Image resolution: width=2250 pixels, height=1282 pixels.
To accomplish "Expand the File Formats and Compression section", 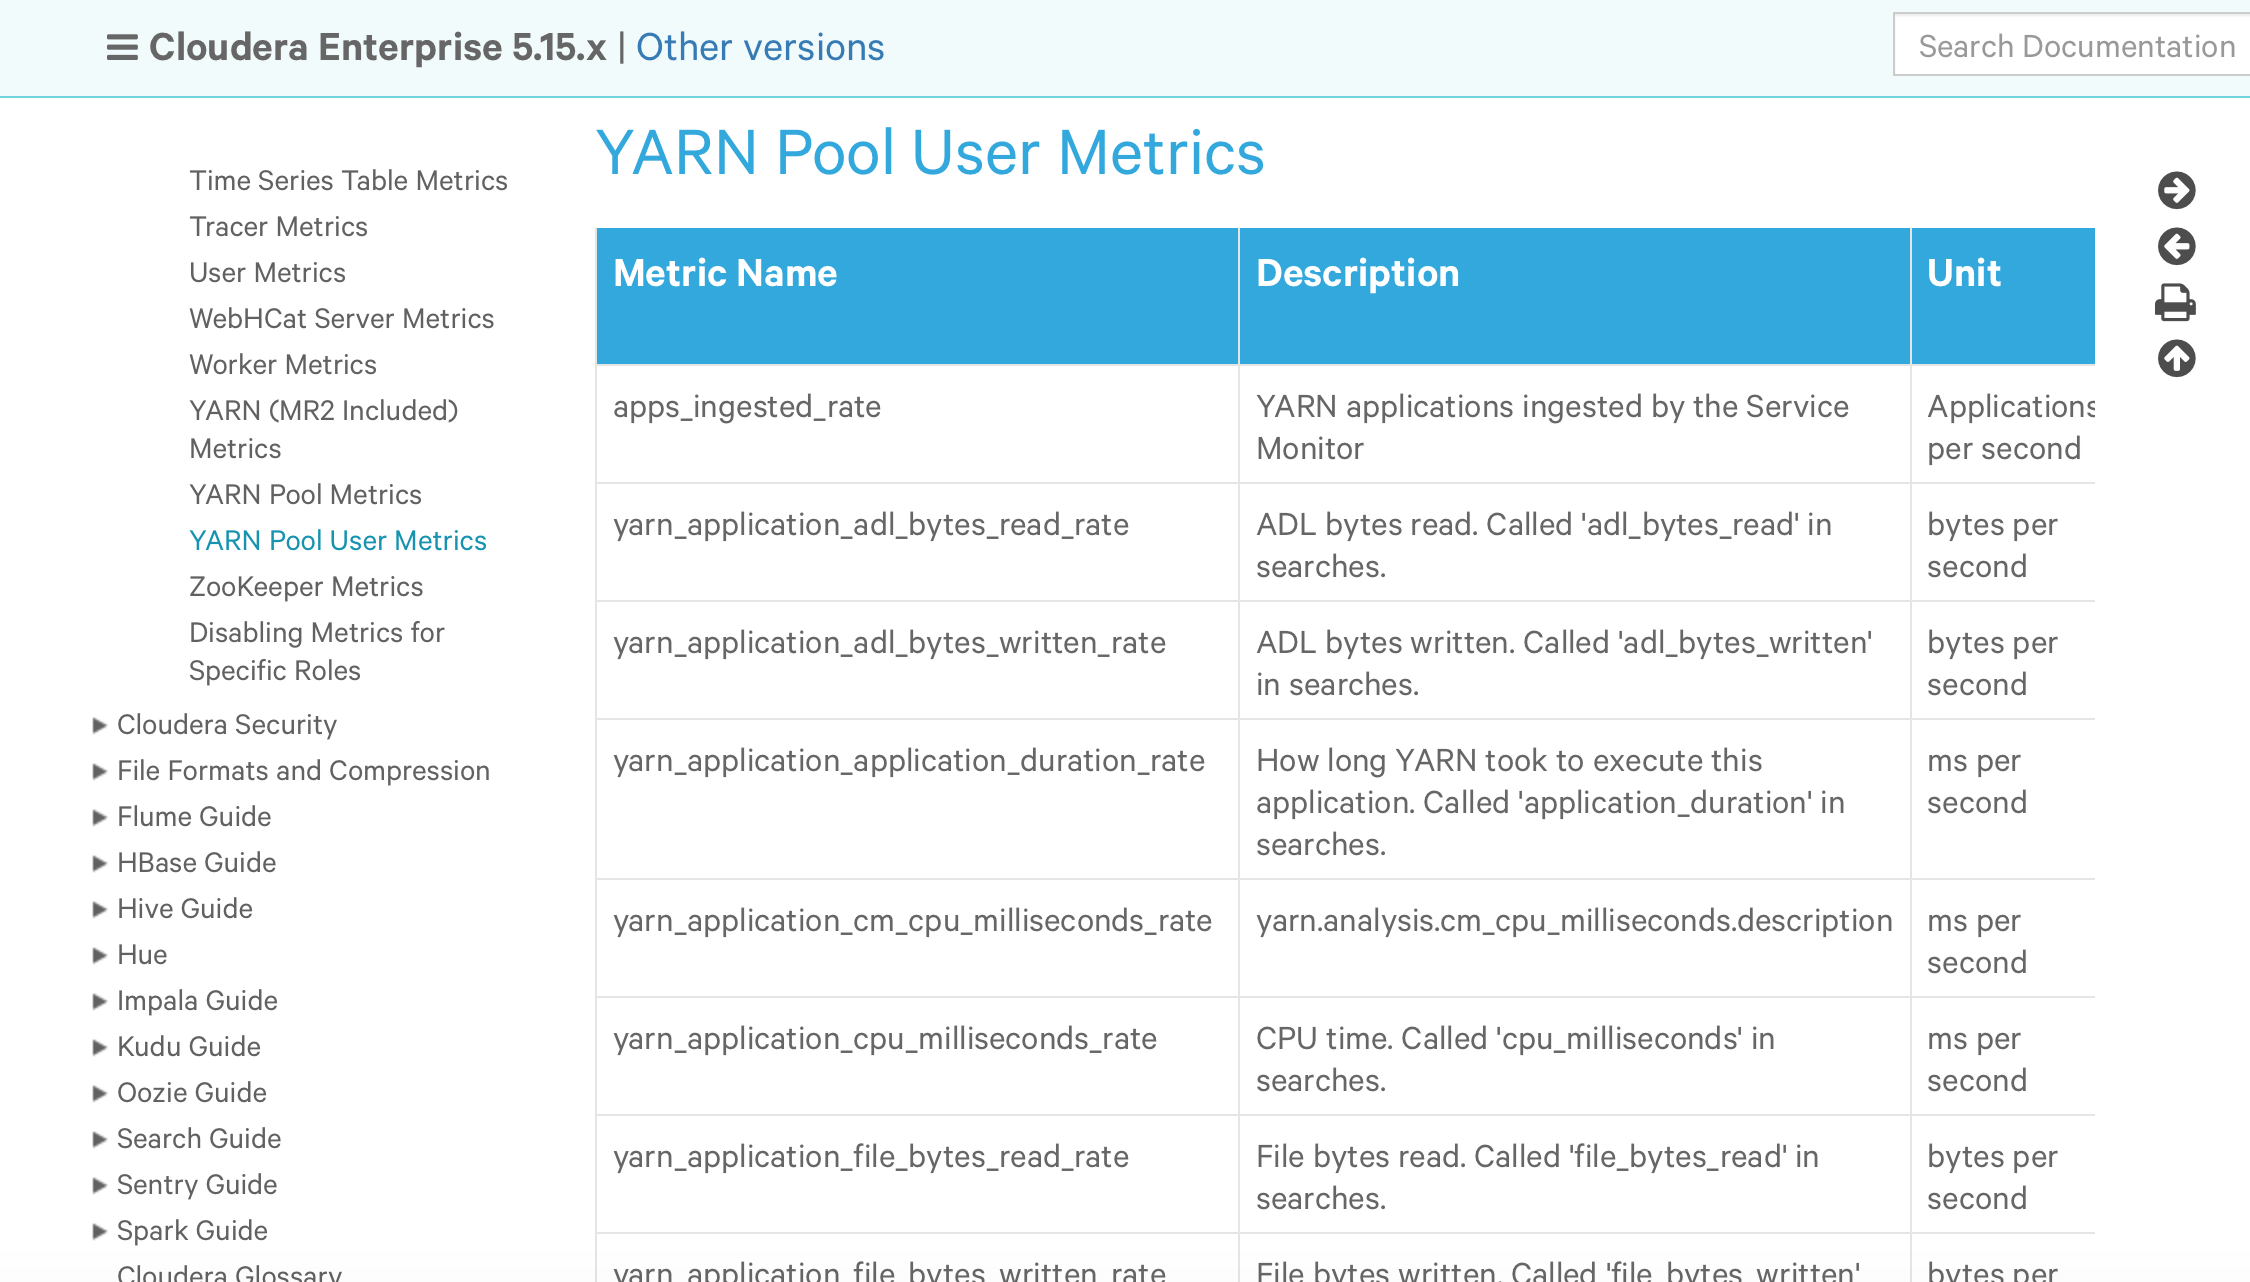I will point(99,771).
